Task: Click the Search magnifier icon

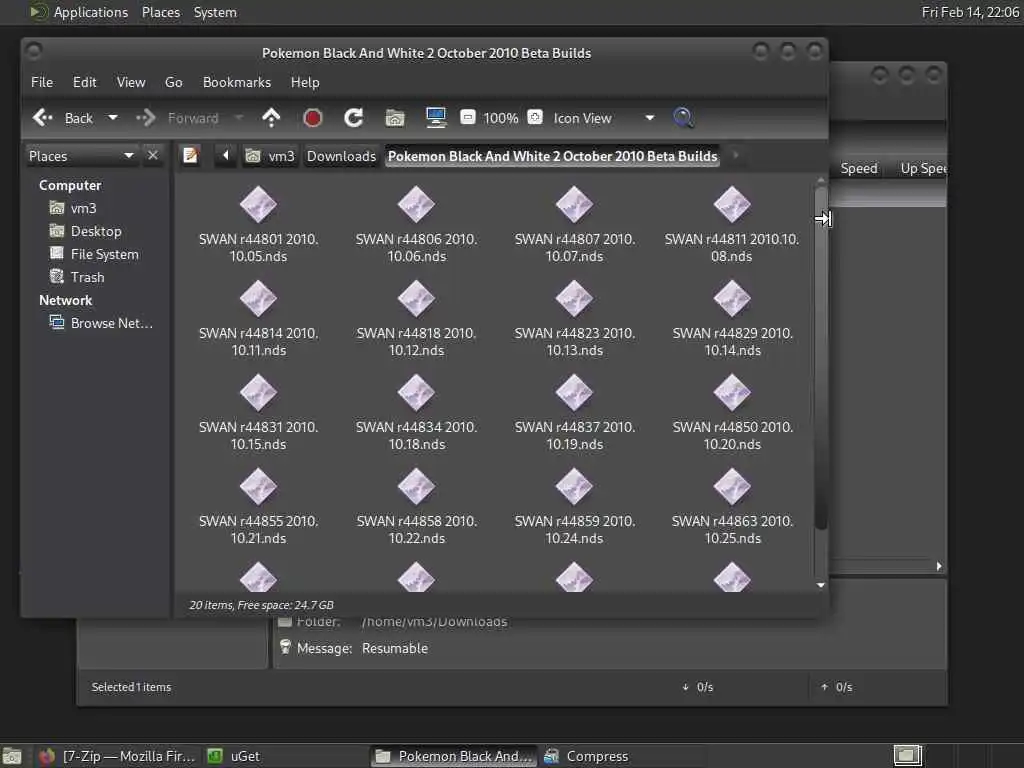Action: point(683,118)
